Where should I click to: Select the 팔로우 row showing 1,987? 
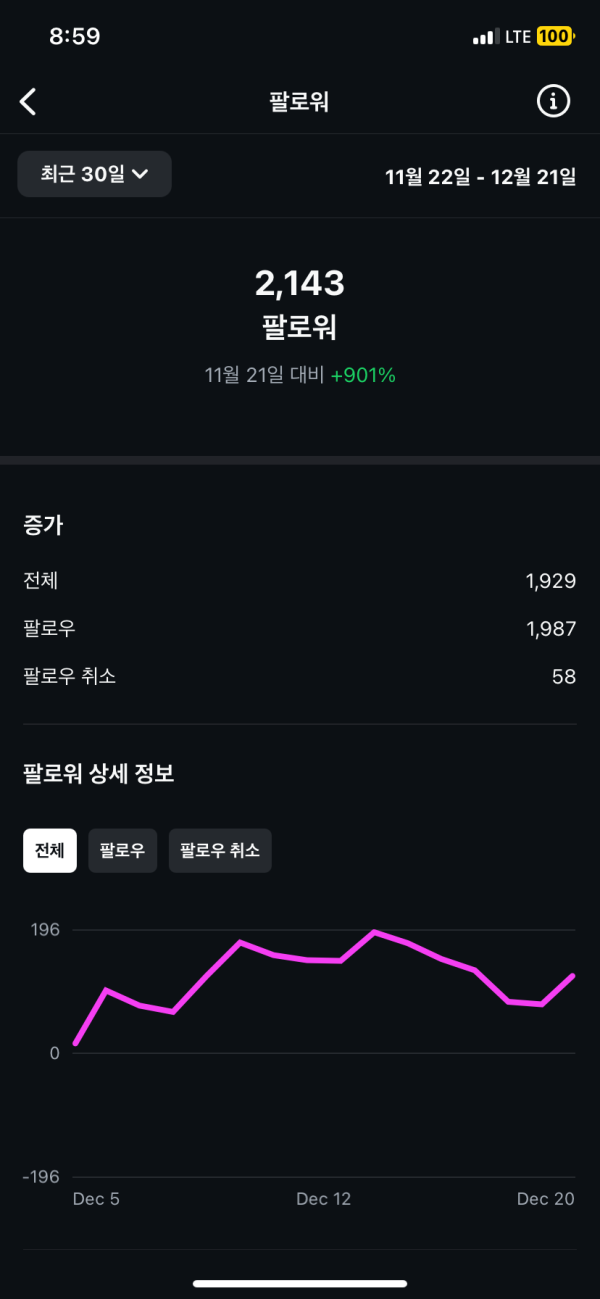(300, 628)
